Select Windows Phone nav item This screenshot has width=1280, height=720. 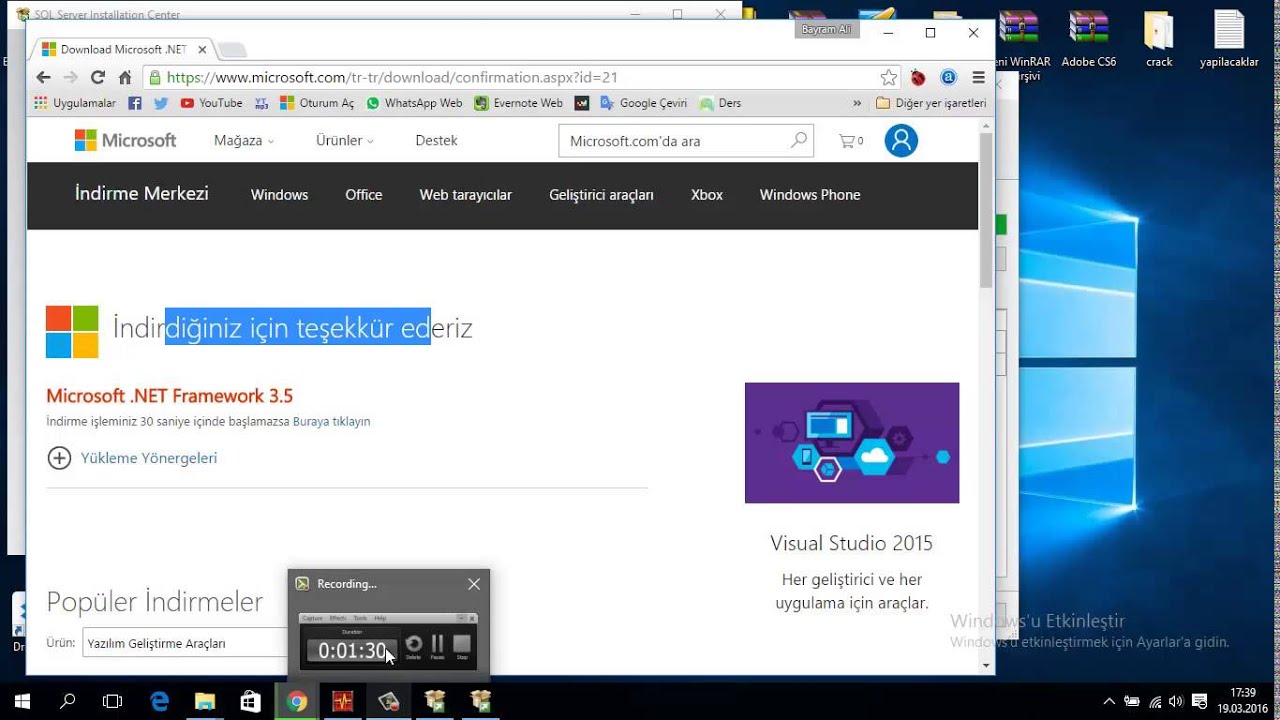pyautogui.click(x=810, y=195)
